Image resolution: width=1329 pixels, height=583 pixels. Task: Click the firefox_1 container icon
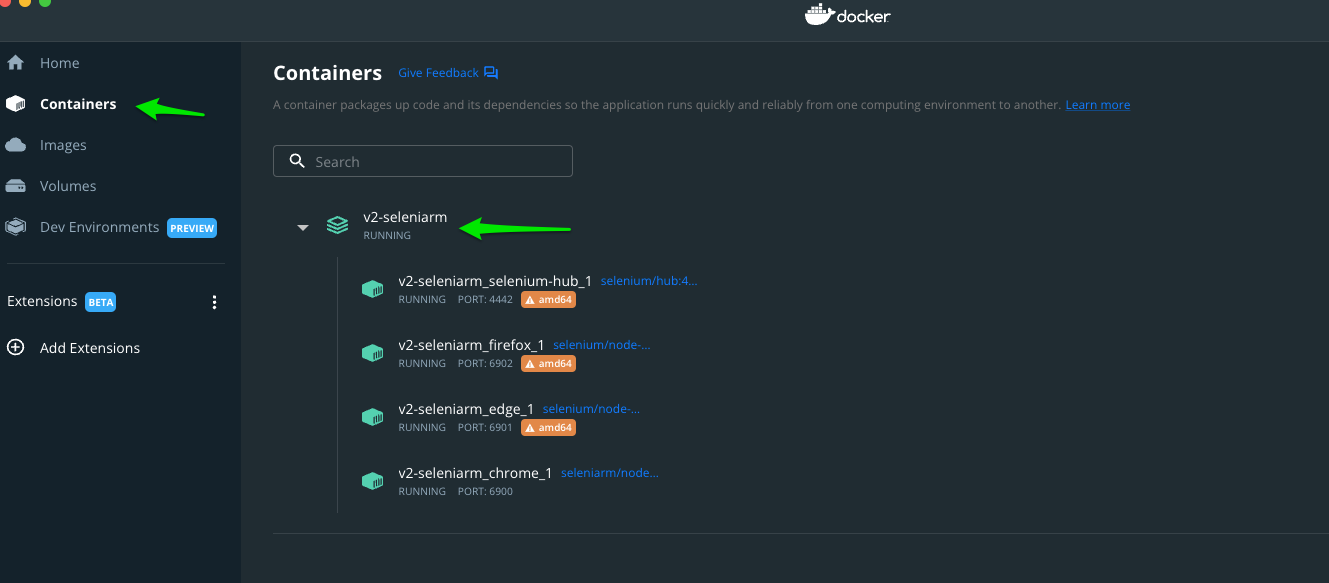(x=372, y=353)
